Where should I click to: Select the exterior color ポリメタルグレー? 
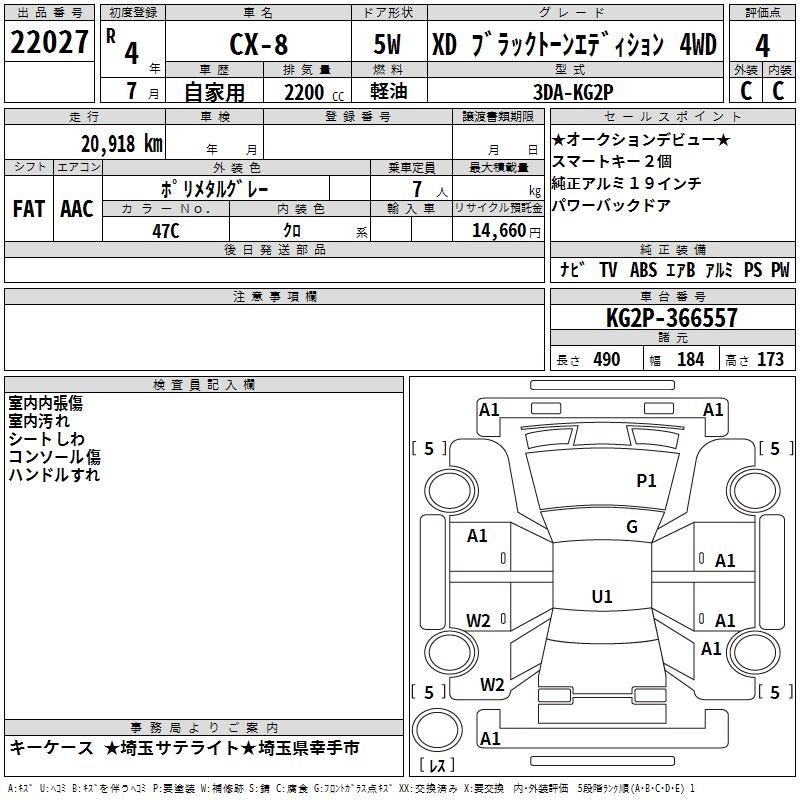pyautogui.click(x=214, y=189)
